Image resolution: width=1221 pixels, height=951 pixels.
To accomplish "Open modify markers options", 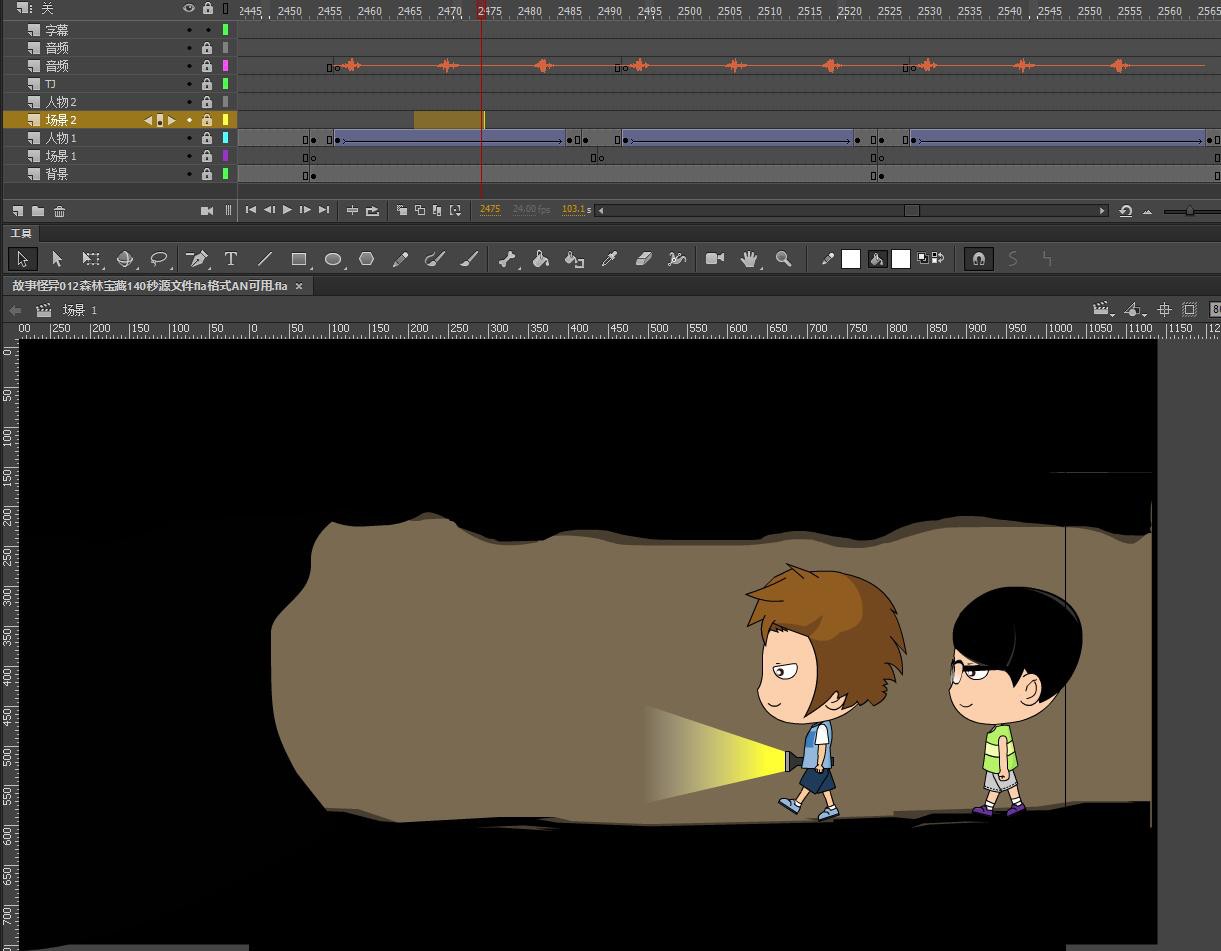I will 455,210.
